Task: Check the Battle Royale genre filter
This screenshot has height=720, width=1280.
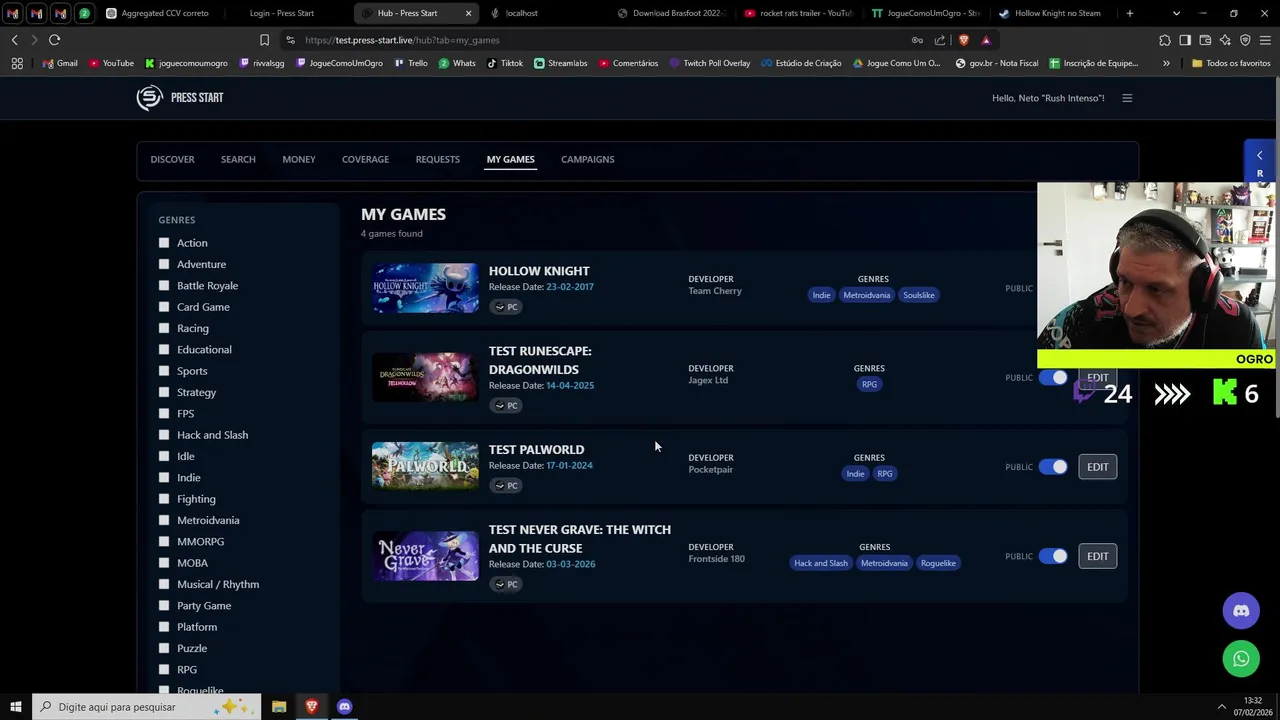Action: 164,286
